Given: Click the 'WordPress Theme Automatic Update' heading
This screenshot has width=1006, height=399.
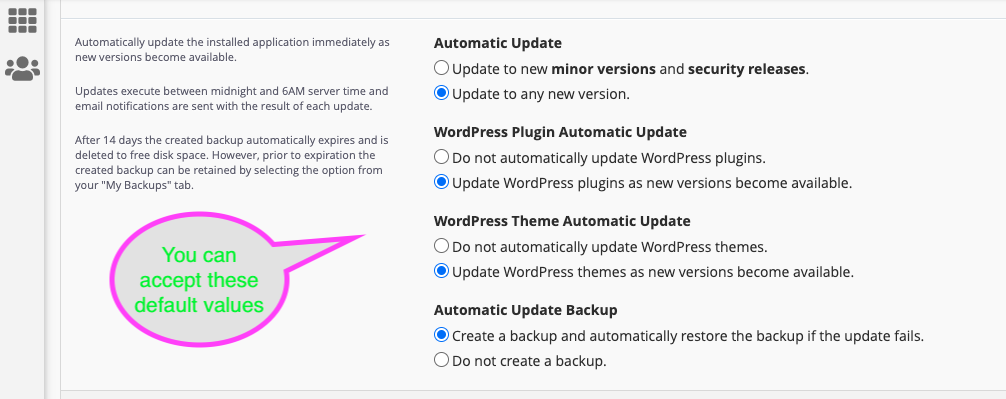Looking at the screenshot, I should [x=562, y=221].
